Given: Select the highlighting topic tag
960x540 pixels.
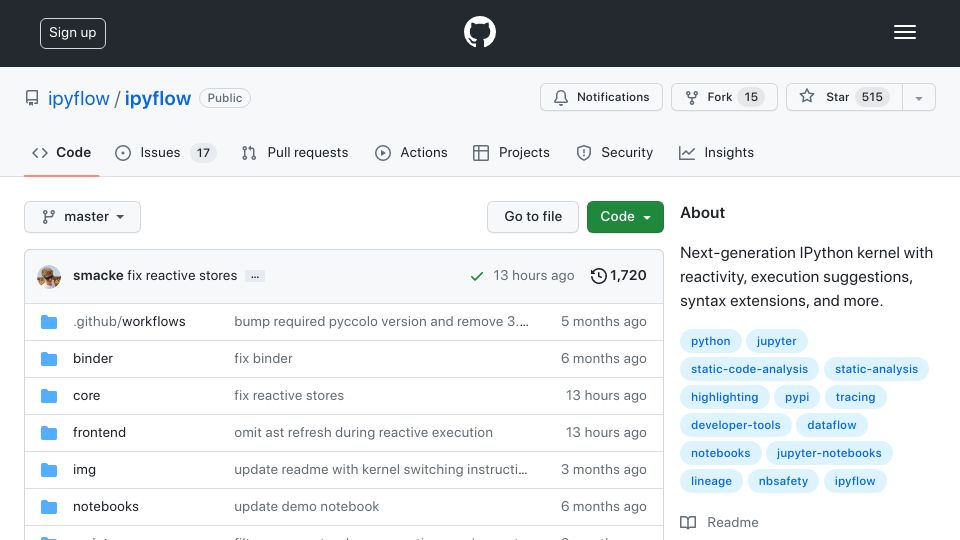Looking at the screenshot, I should click(724, 397).
